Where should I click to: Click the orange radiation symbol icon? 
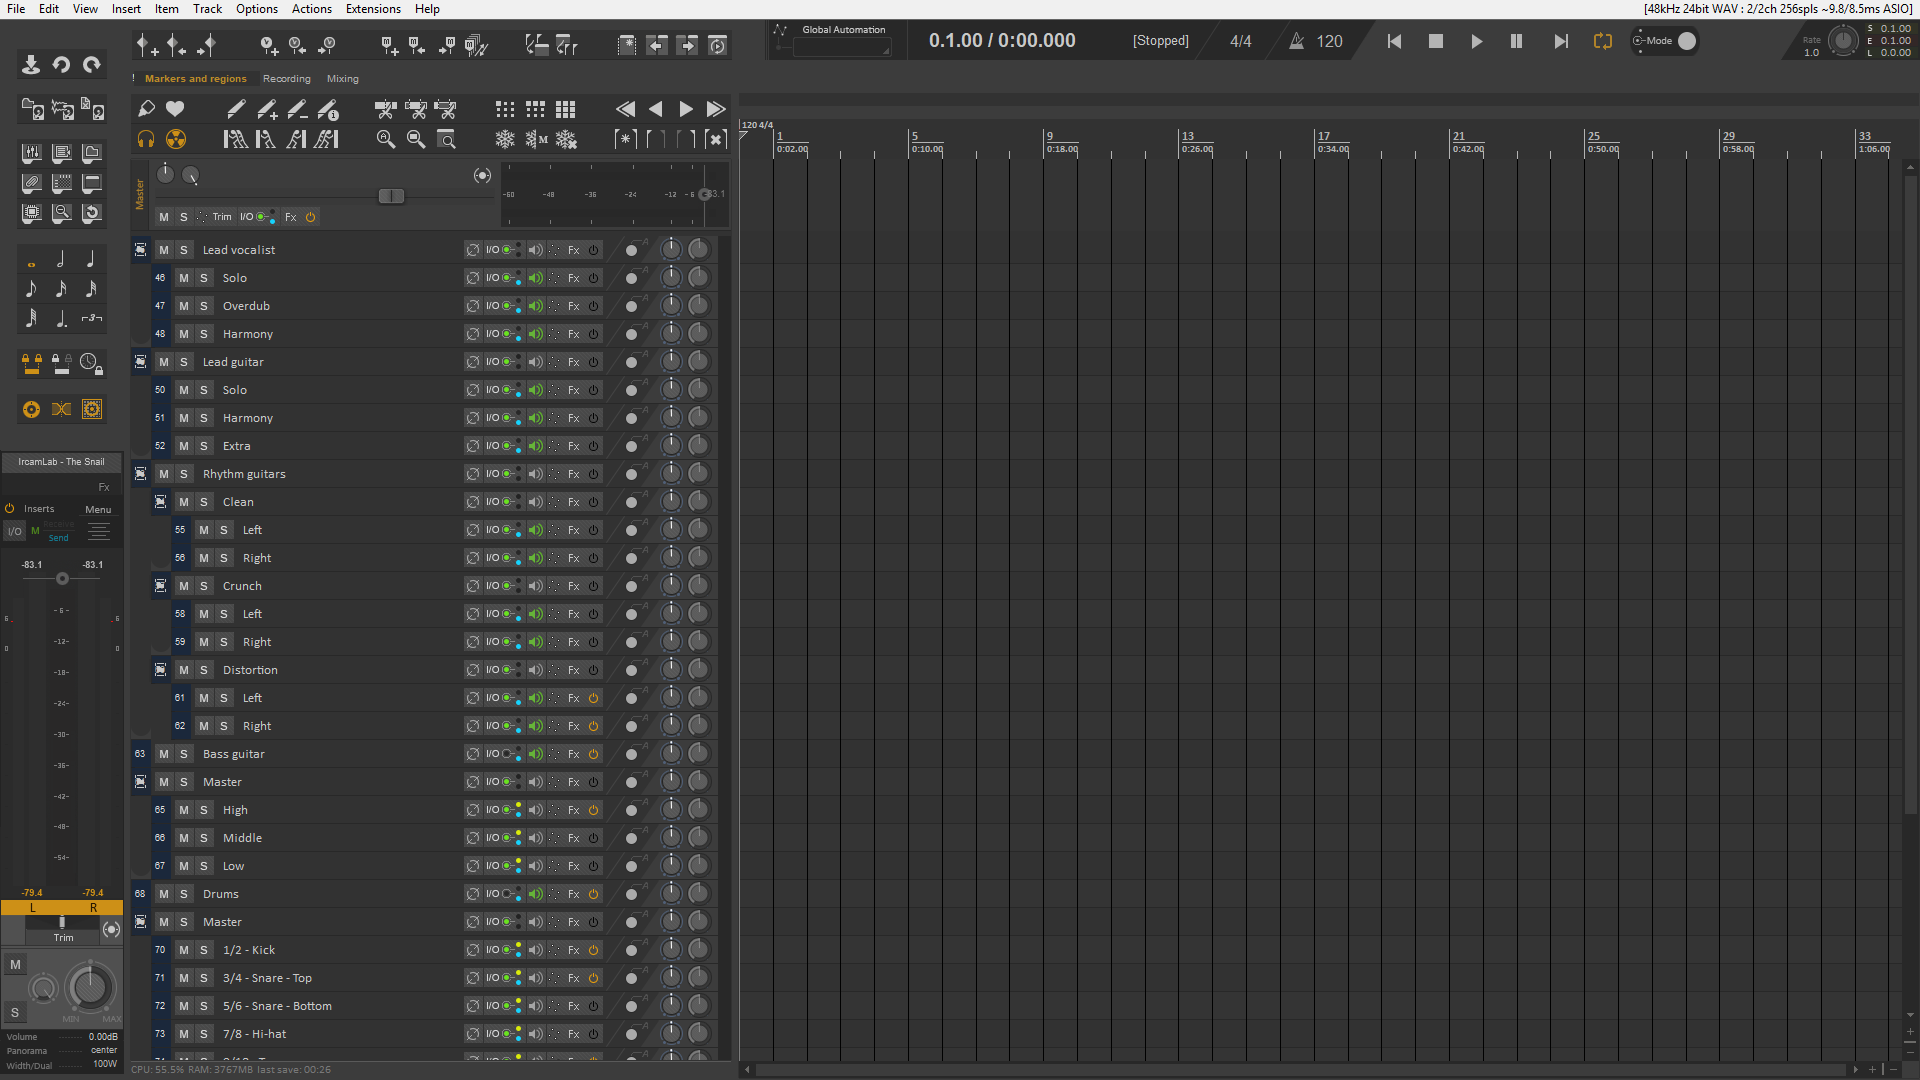pos(176,139)
